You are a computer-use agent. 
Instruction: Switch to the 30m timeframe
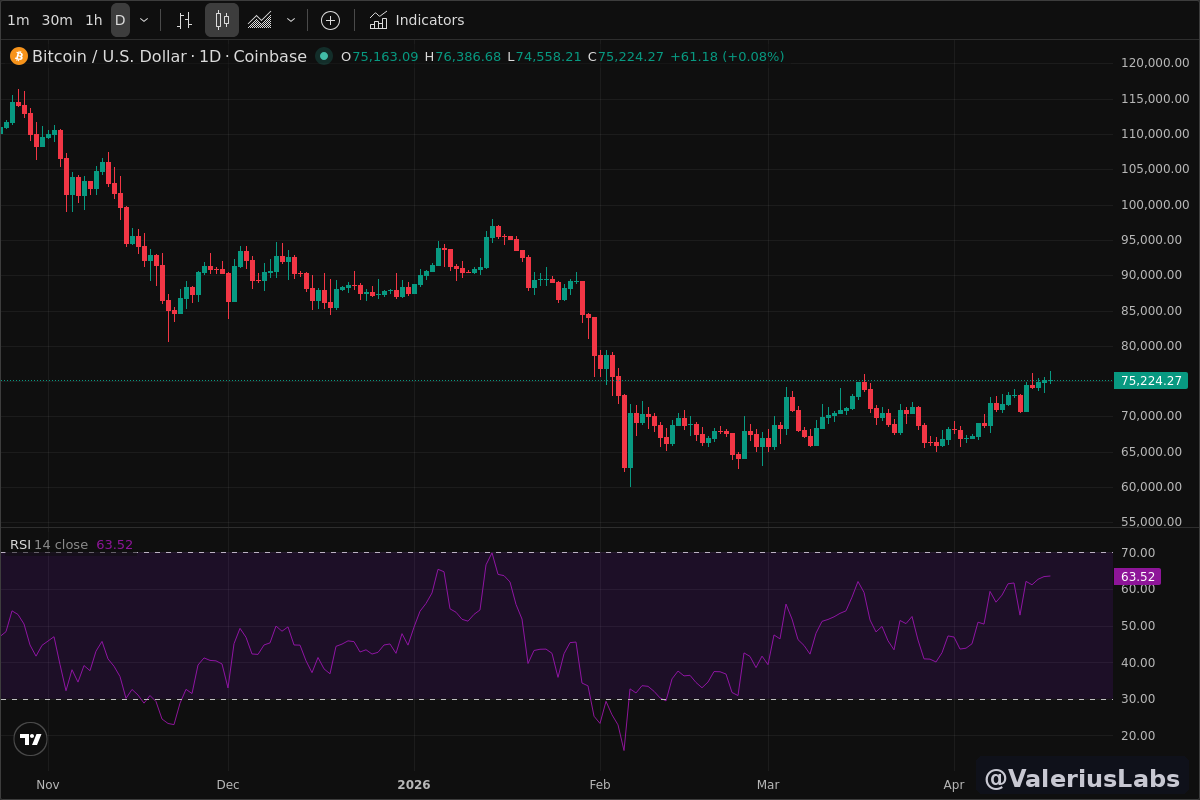(57, 20)
